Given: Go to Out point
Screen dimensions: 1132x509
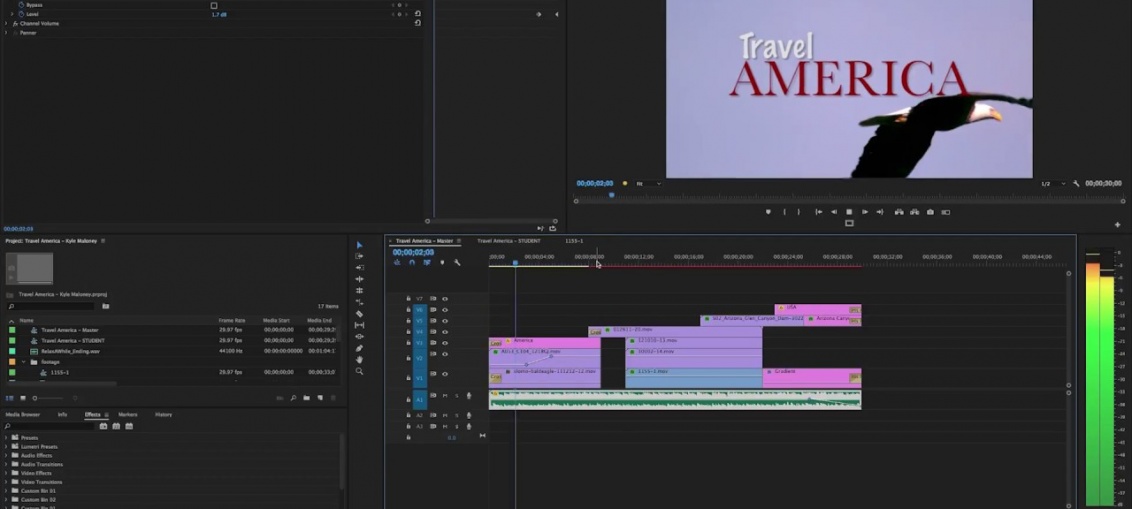Looking at the screenshot, I should (x=879, y=212).
